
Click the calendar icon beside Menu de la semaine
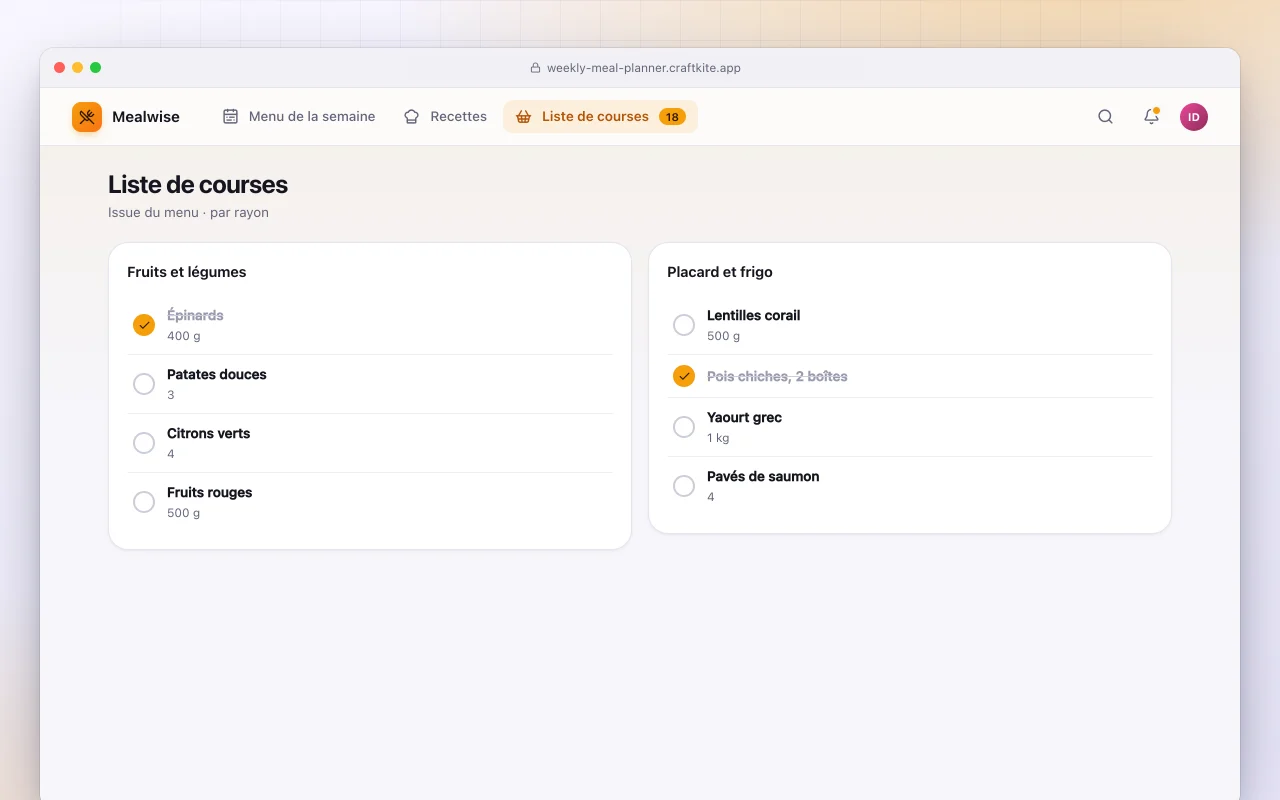230,117
